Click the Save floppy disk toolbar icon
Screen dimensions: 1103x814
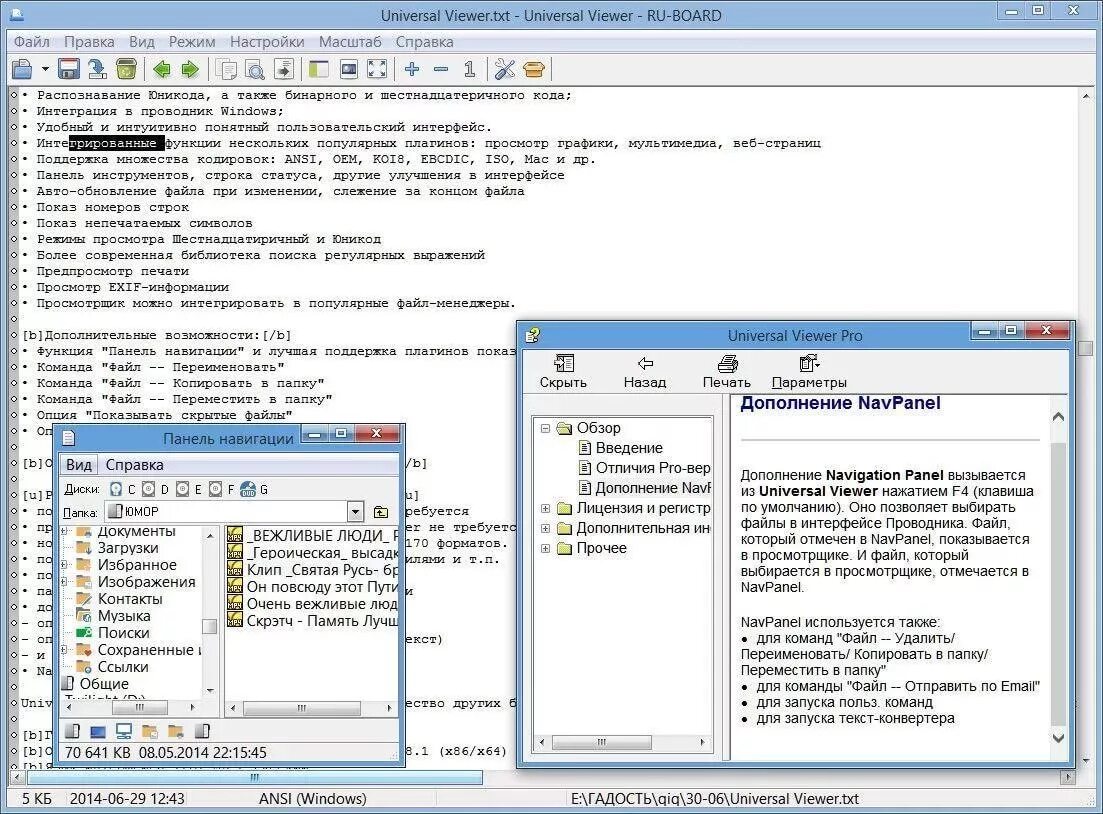click(x=68, y=69)
